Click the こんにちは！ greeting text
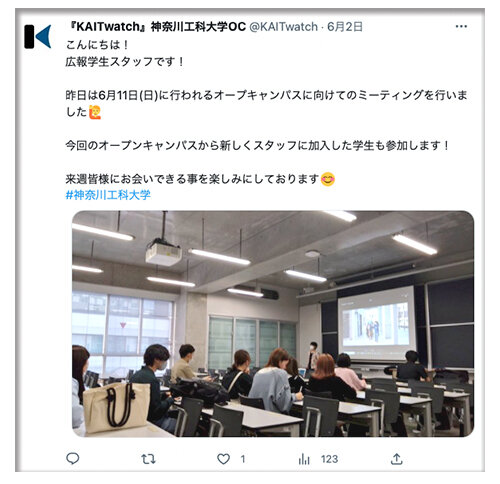 [97, 45]
